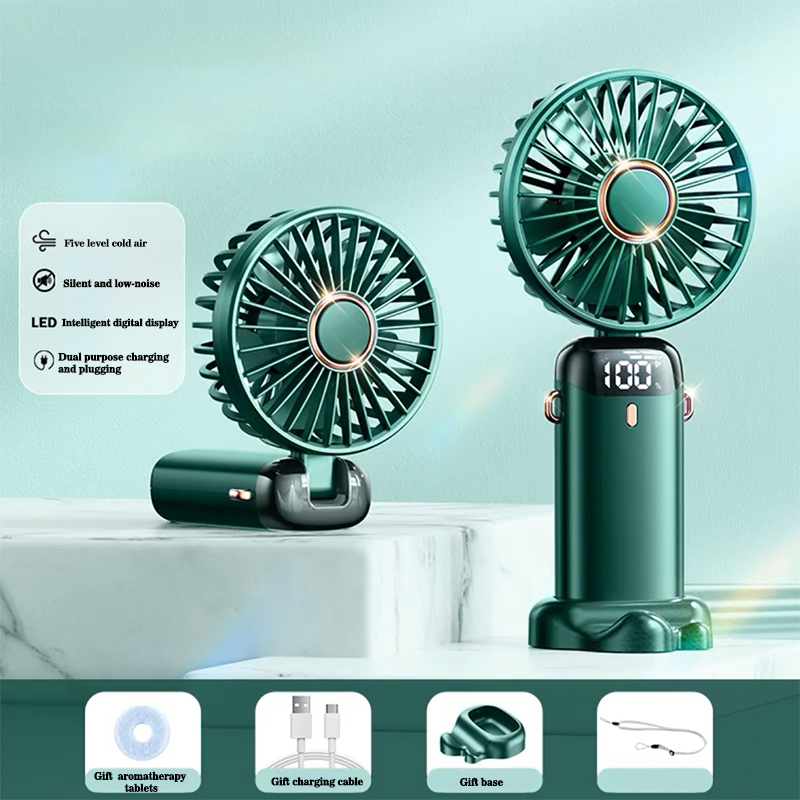Click the Intelligent digital display text
Viewport: 800px width, 800px height.
click(120, 323)
